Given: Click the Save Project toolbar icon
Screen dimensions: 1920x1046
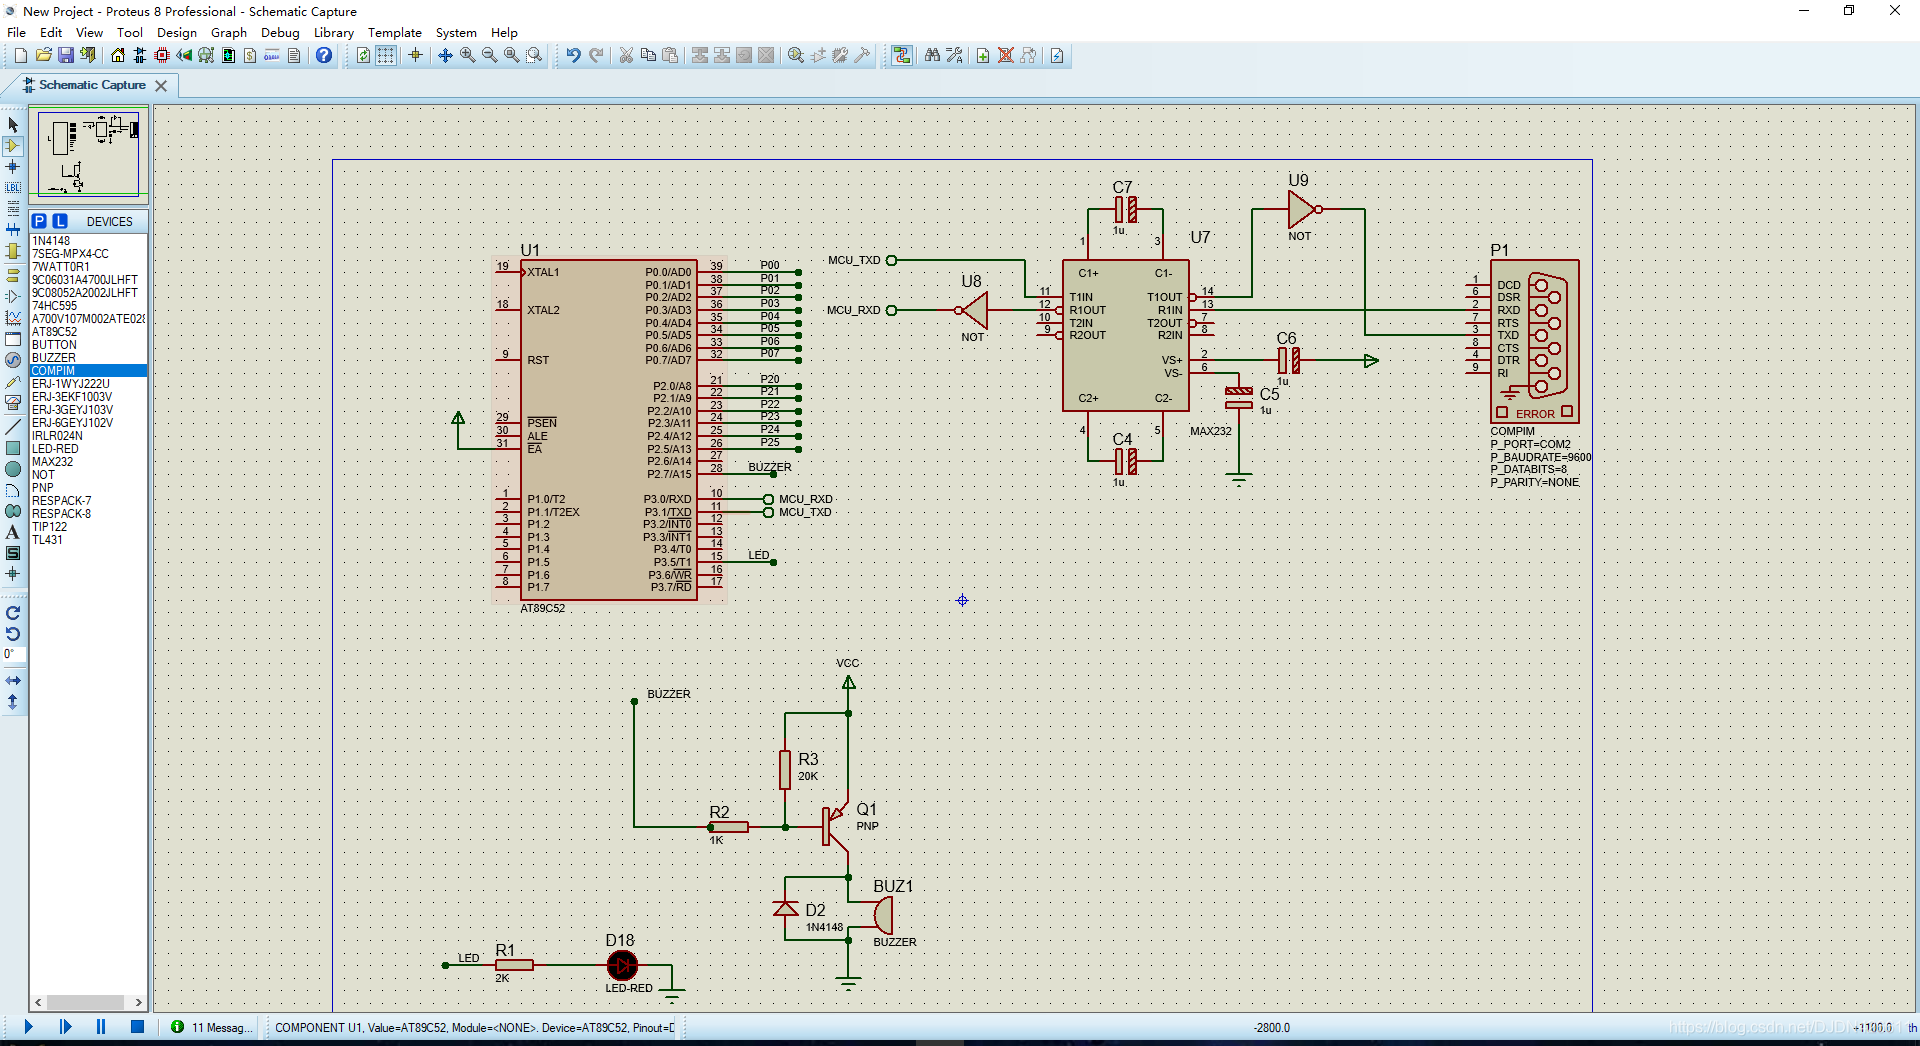Looking at the screenshot, I should point(66,55).
